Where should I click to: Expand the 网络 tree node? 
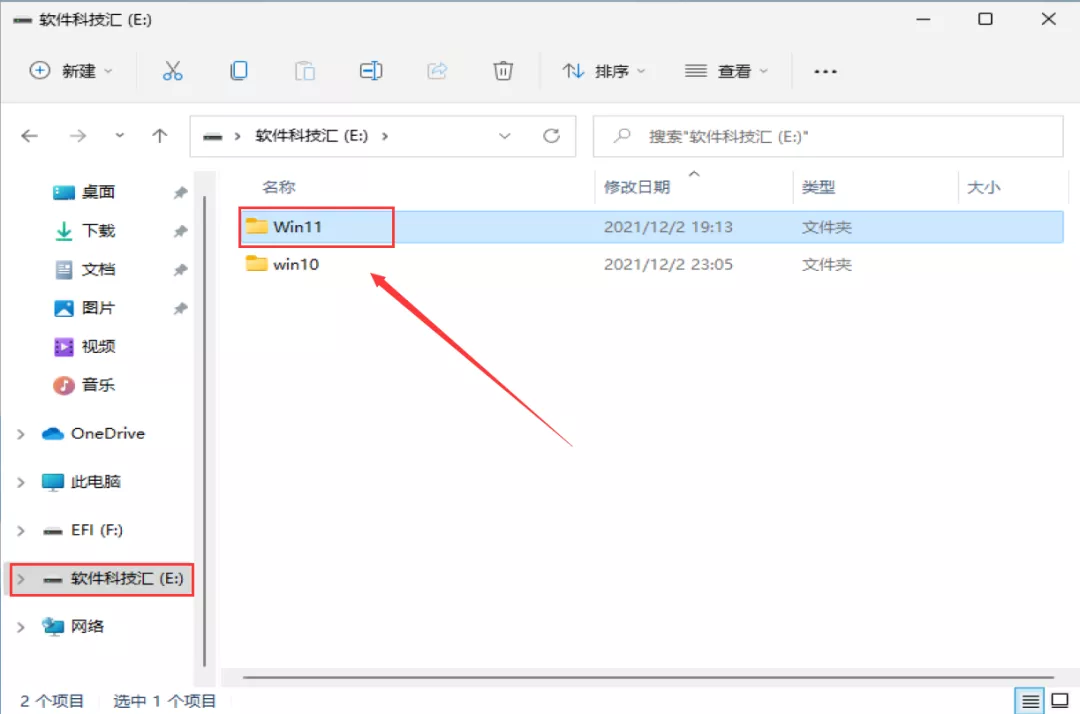pos(21,627)
